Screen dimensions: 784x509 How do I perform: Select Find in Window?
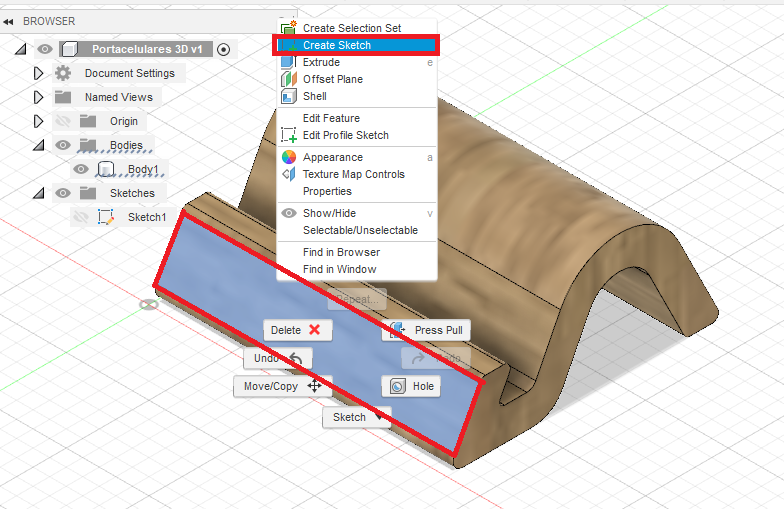356,269
